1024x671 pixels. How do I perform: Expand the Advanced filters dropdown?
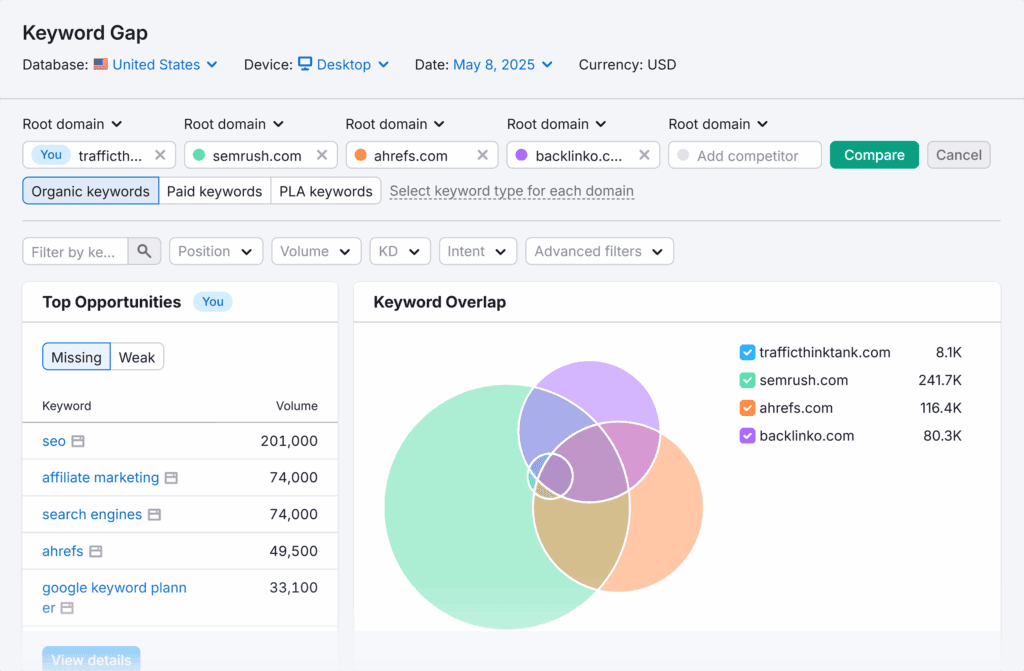599,252
